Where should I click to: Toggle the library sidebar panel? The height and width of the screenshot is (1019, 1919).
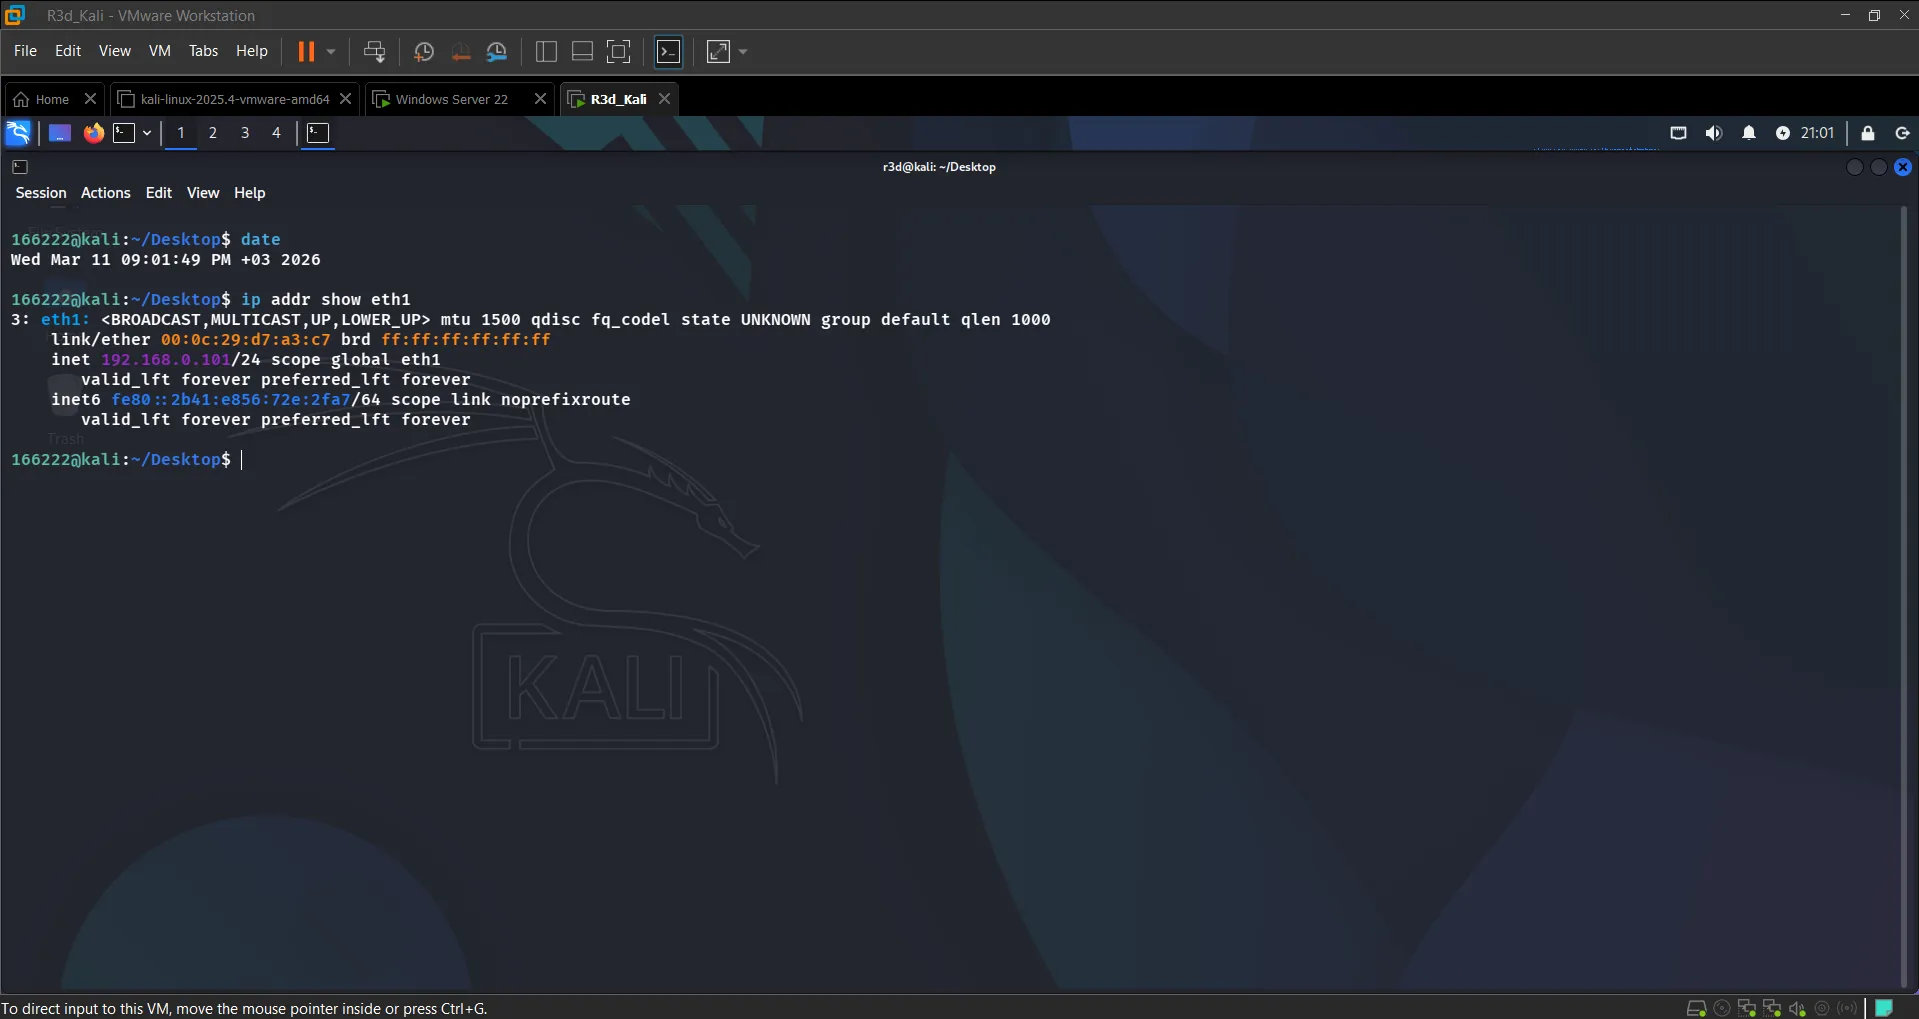coord(546,52)
